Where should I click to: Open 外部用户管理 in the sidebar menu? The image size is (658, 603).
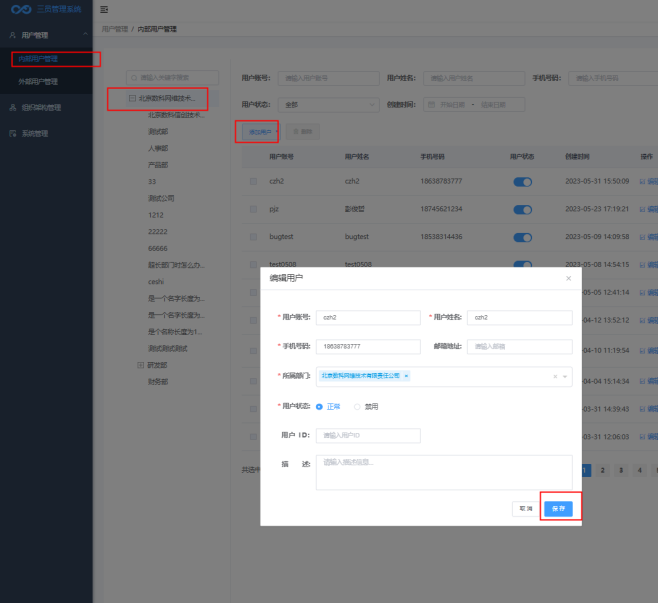pyautogui.click(x=38, y=82)
